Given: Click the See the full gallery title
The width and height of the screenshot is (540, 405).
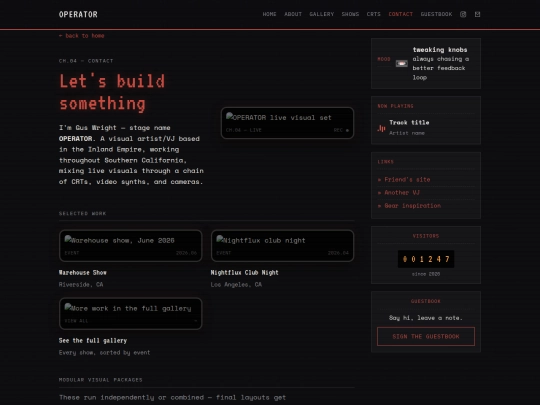Looking at the screenshot, I should pos(93,341).
